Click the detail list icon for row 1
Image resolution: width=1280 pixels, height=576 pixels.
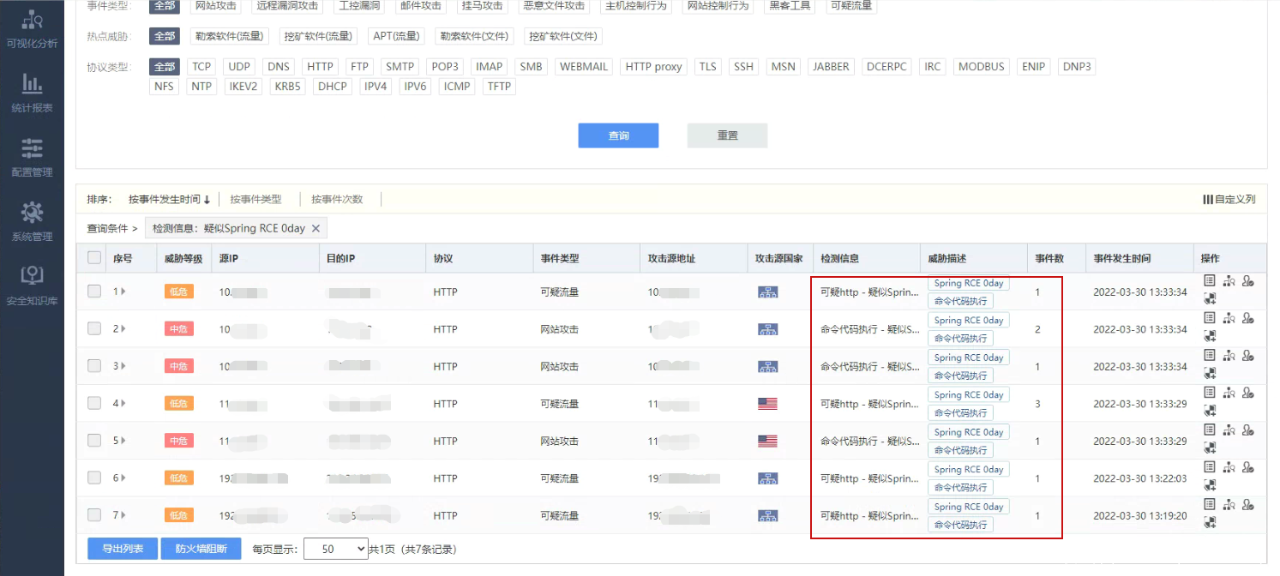pos(1209,281)
